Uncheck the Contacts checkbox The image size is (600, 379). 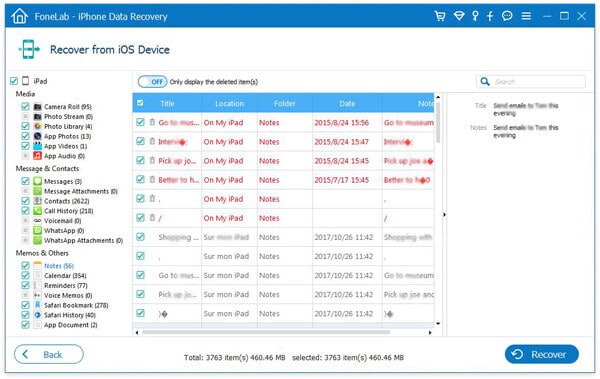click(25, 201)
